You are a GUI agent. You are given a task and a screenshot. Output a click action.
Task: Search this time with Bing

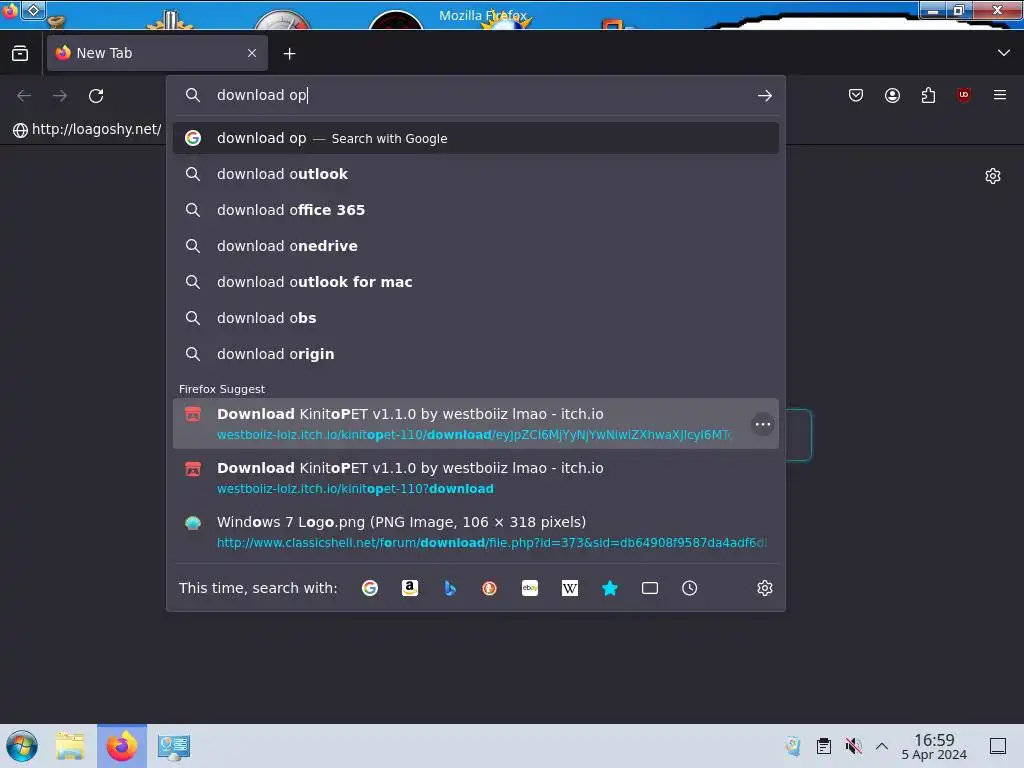(x=450, y=588)
